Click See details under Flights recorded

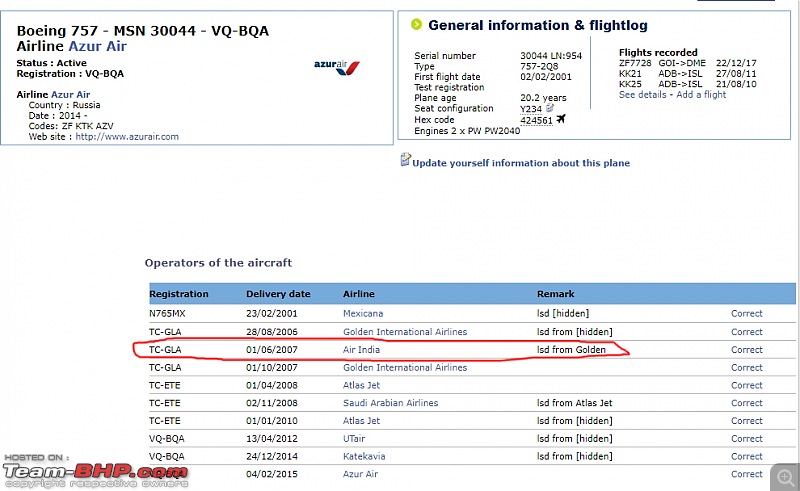coord(642,94)
